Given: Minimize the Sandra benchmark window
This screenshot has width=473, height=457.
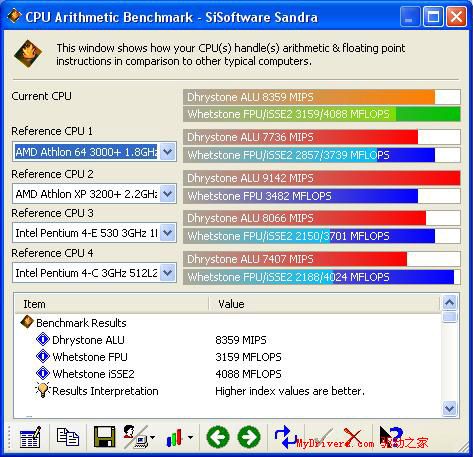Looking at the screenshot, I should (410, 16).
